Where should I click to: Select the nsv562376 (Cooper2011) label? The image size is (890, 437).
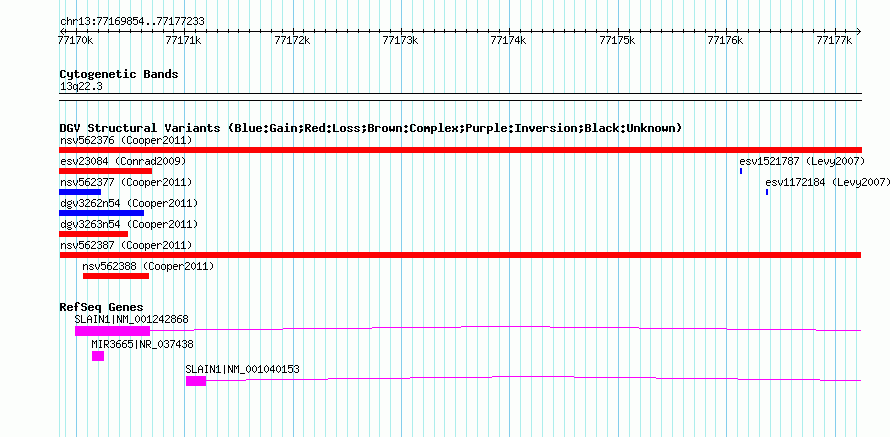point(126,140)
